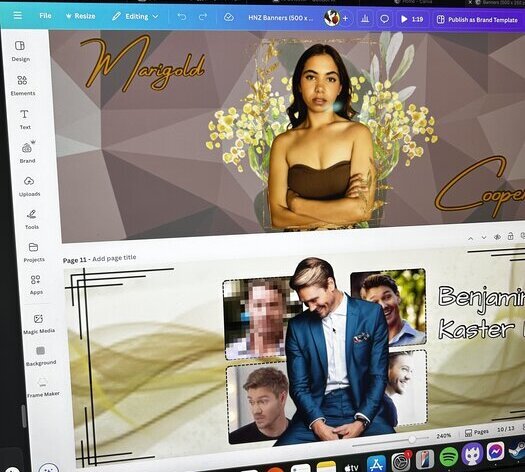Select the 'Kaster' outlined text

pos(476,329)
